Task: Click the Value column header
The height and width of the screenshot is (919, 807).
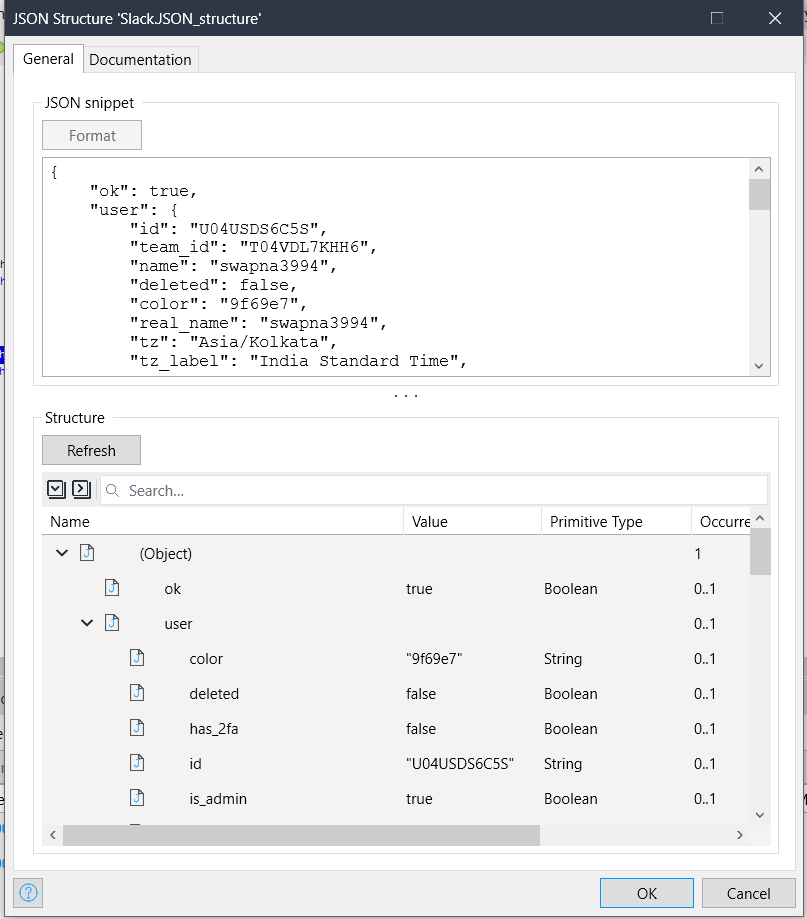Action: (x=472, y=522)
